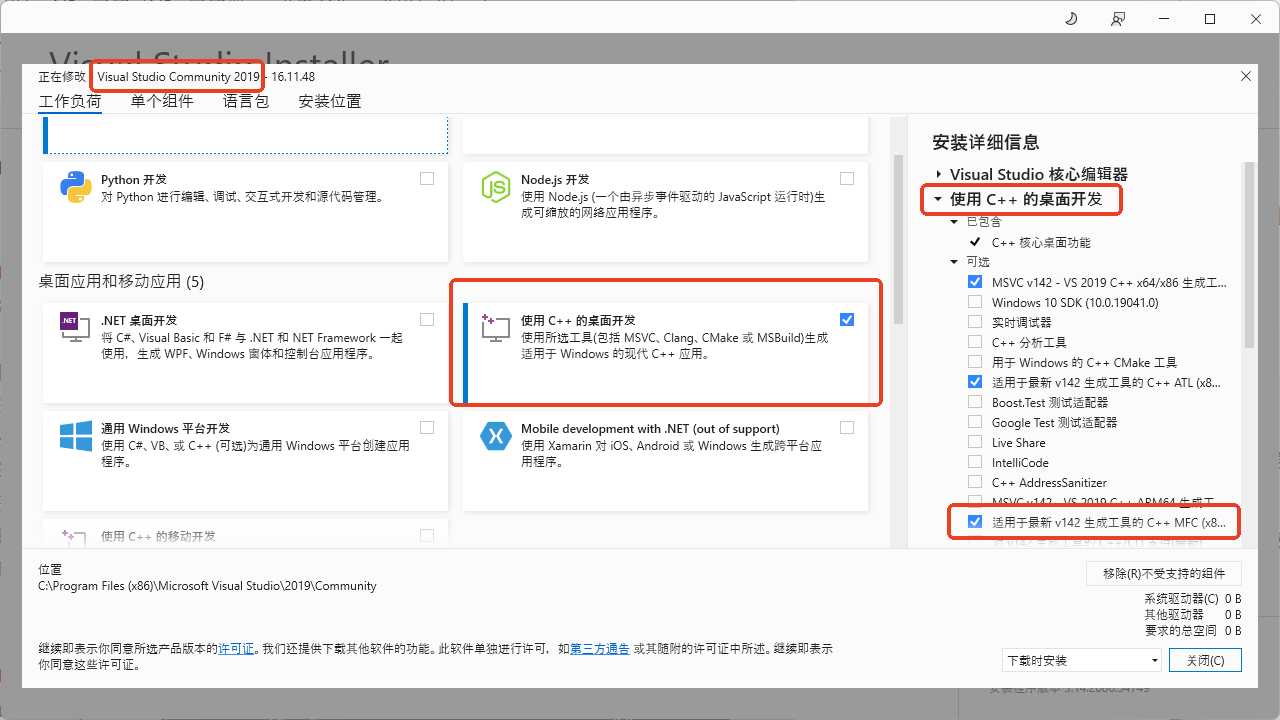Click the feedback icon in title bar
The image size is (1280, 720).
coord(1118,19)
